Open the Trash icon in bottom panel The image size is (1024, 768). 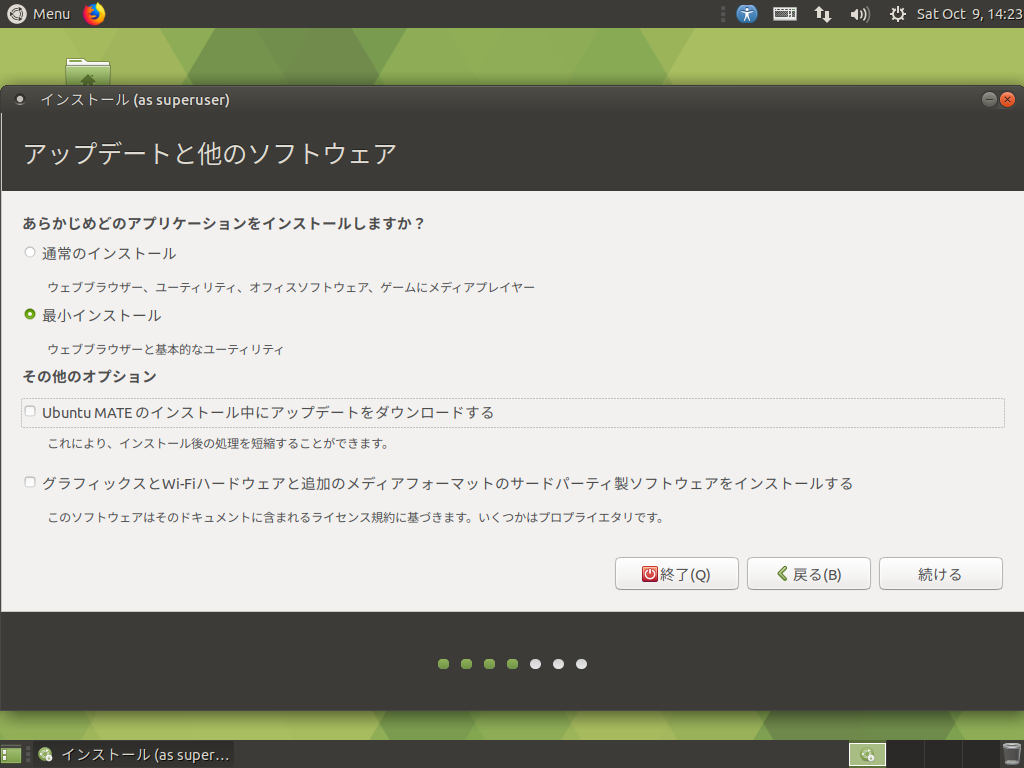(x=1012, y=755)
